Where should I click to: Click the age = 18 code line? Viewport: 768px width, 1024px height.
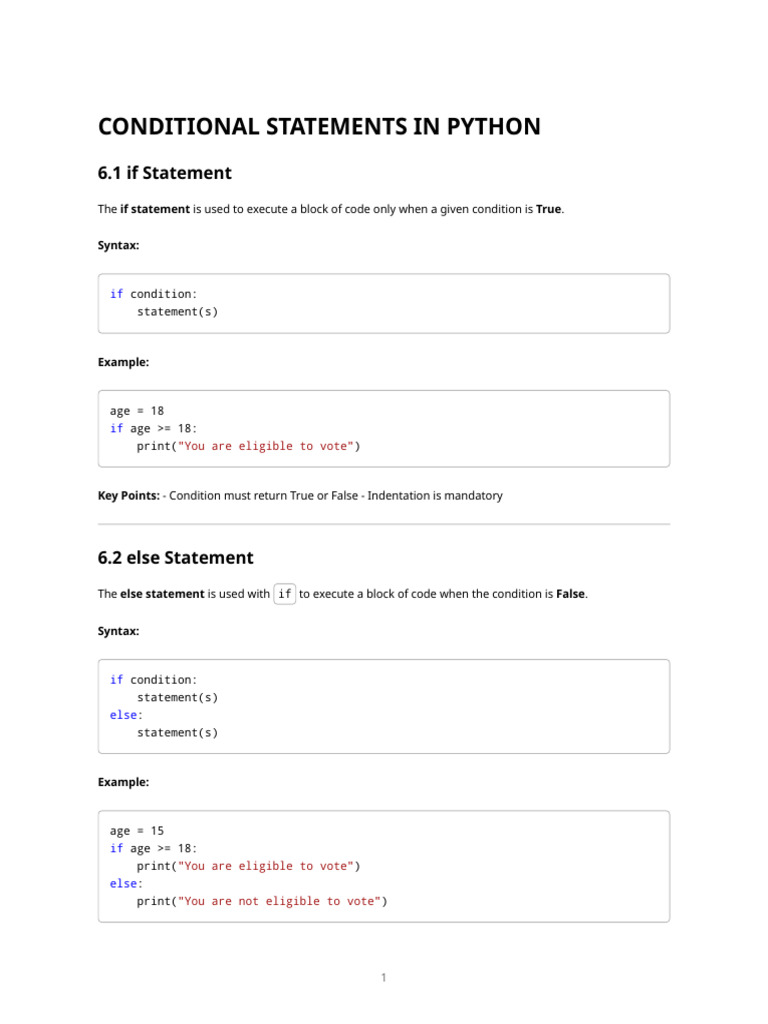pyautogui.click(x=137, y=411)
